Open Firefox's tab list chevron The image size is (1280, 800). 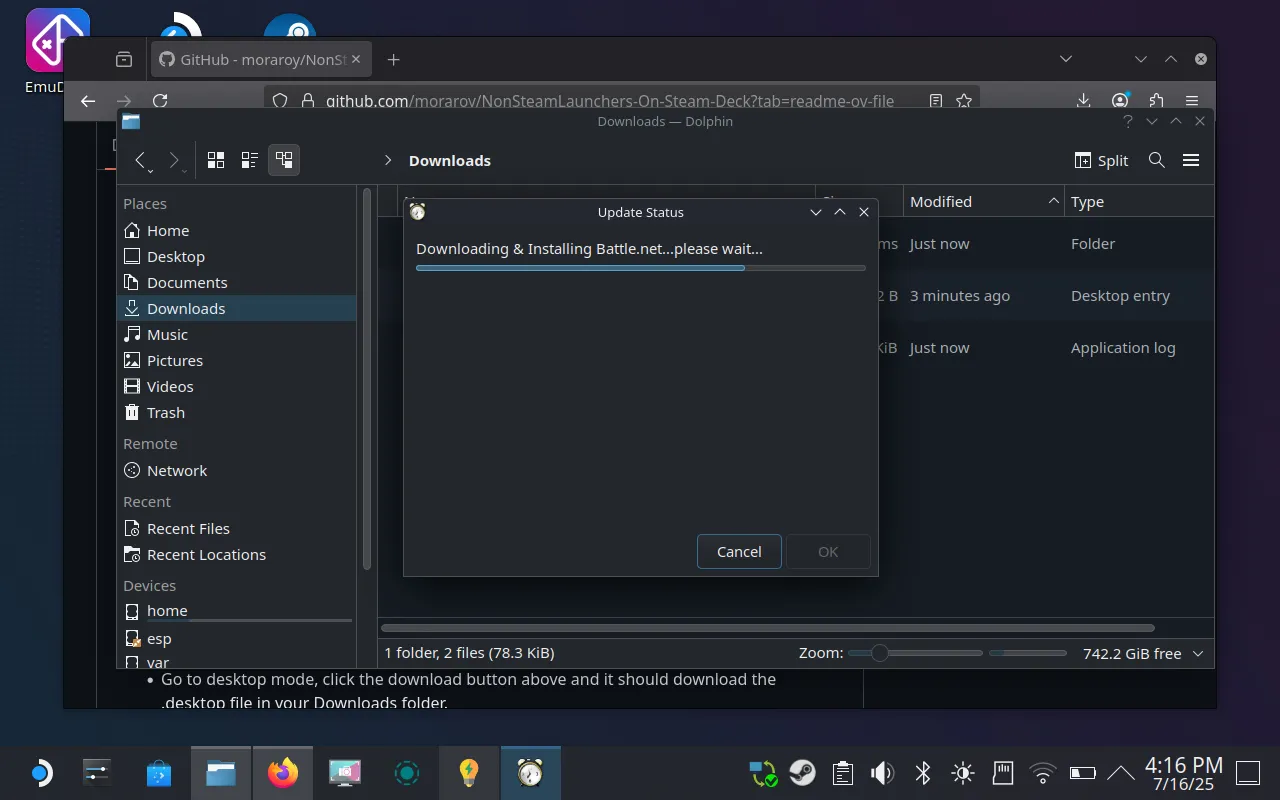click(x=1065, y=59)
